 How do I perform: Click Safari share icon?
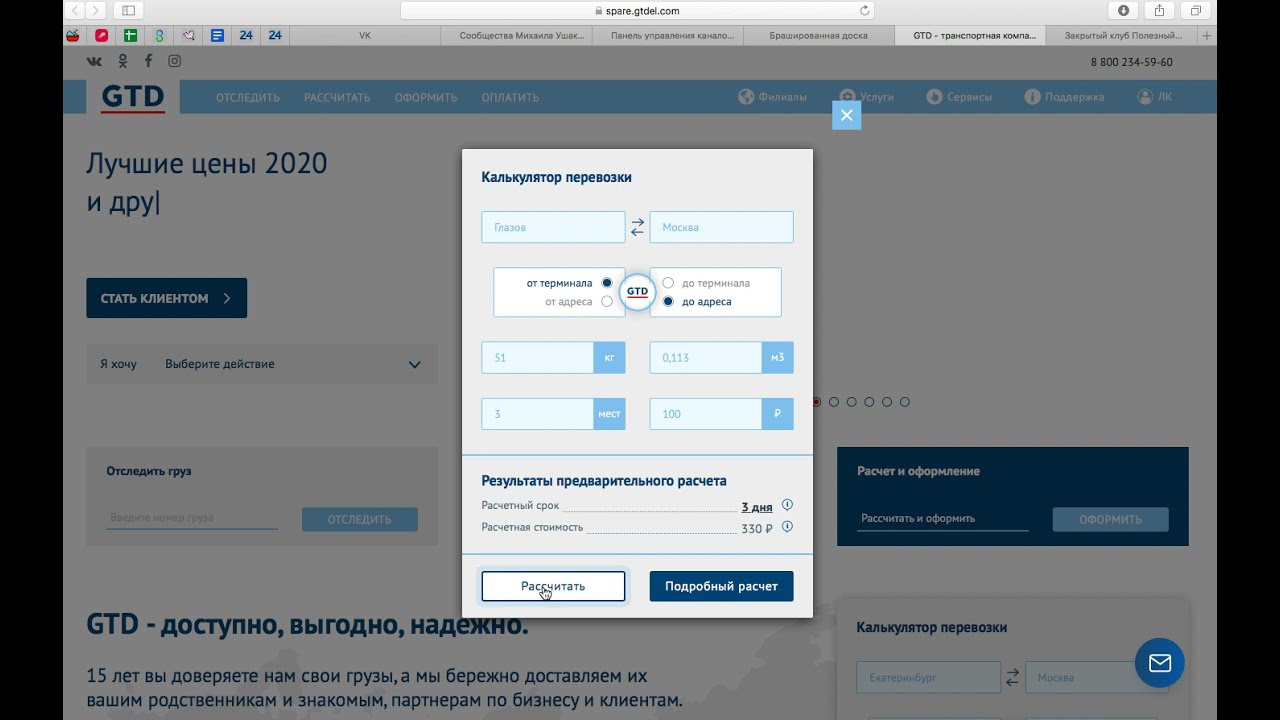1159,11
